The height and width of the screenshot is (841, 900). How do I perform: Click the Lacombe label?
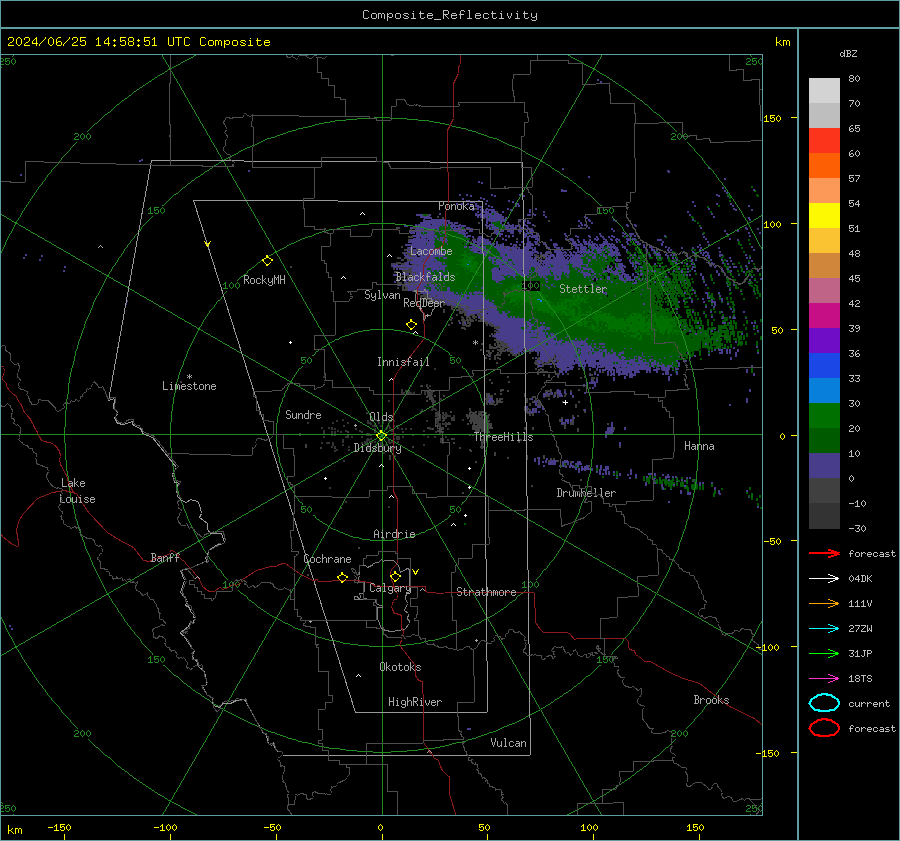[431, 251]
